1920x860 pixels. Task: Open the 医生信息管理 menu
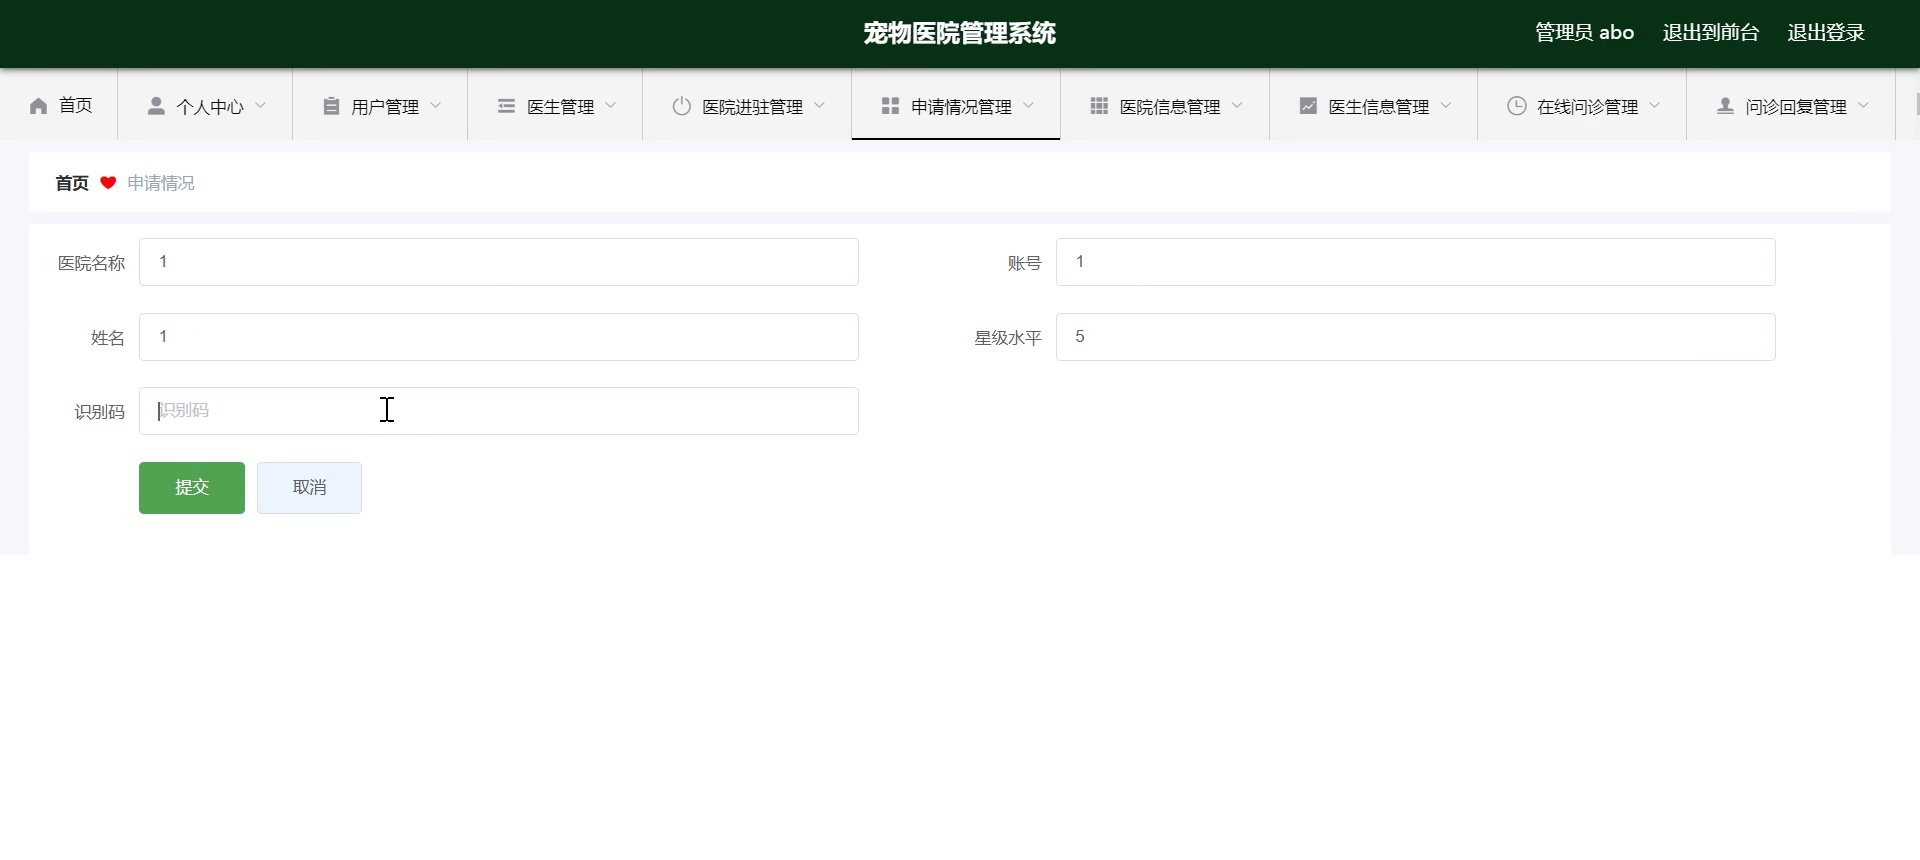[x=1374, y=105]
